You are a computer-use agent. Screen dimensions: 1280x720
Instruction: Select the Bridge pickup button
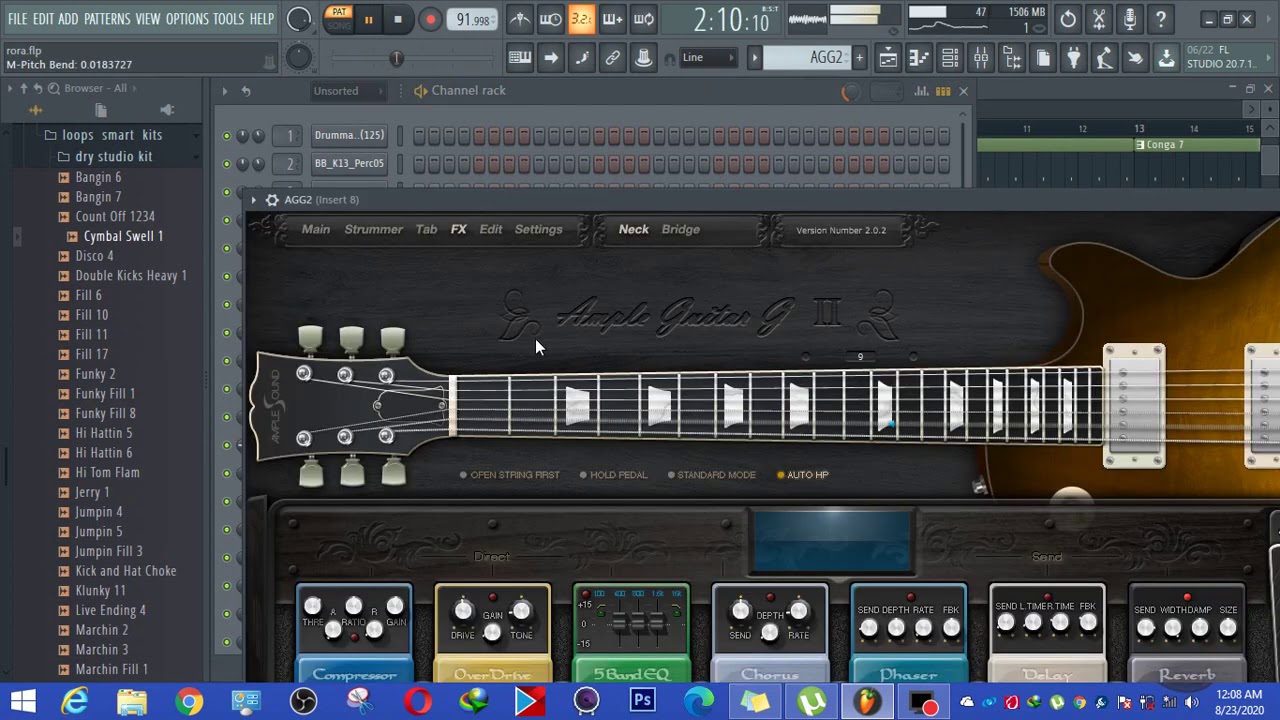(x=680, y=229)
